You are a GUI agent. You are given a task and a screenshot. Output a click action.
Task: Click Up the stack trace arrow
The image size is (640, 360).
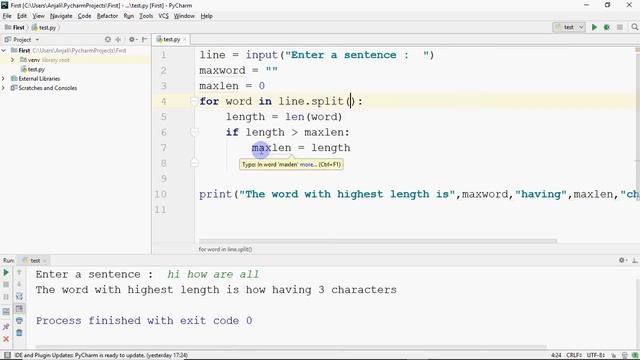pyautogui.click(x=19, y=272)
